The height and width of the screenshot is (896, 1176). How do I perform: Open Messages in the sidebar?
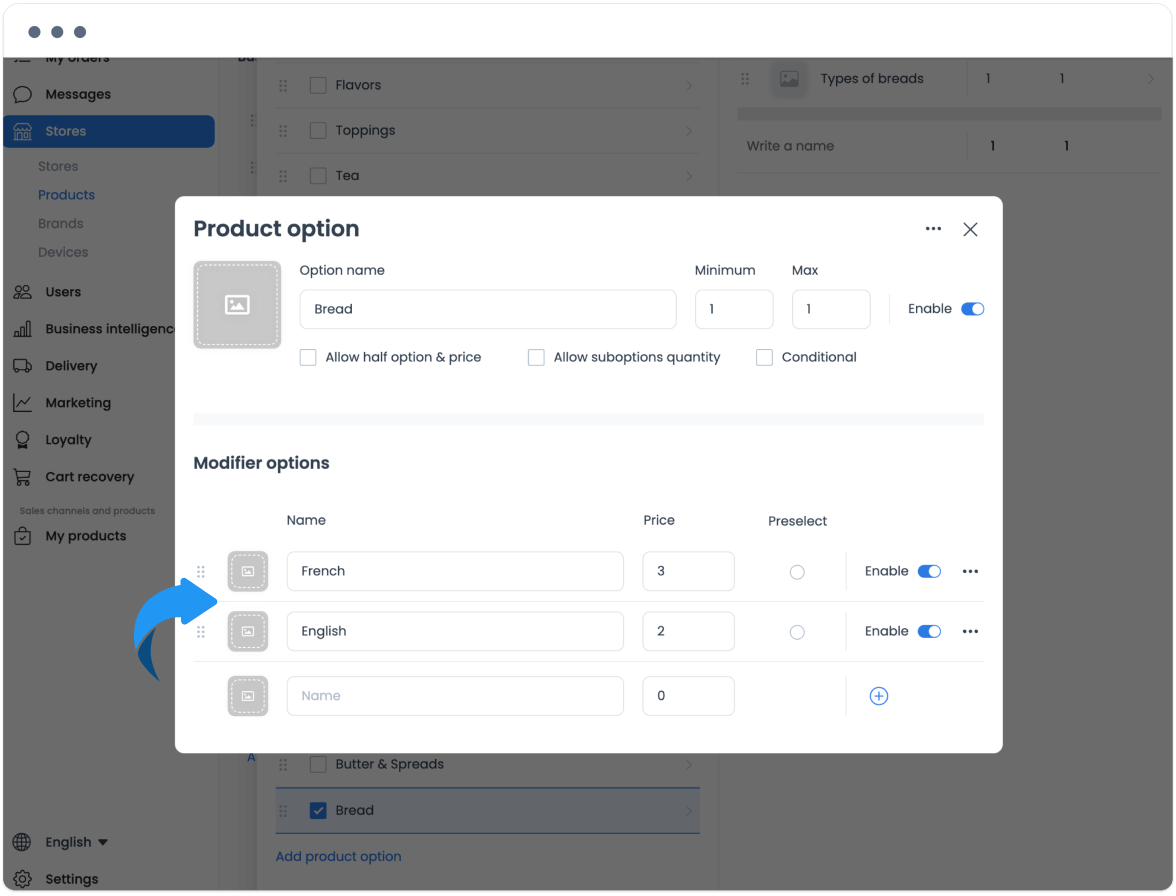tap(77, 94)
